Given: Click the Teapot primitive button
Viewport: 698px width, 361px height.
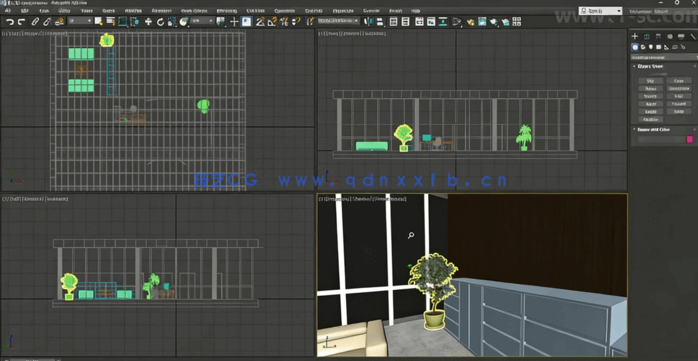Looking at the screenshot, I should (x=651, y=111).
